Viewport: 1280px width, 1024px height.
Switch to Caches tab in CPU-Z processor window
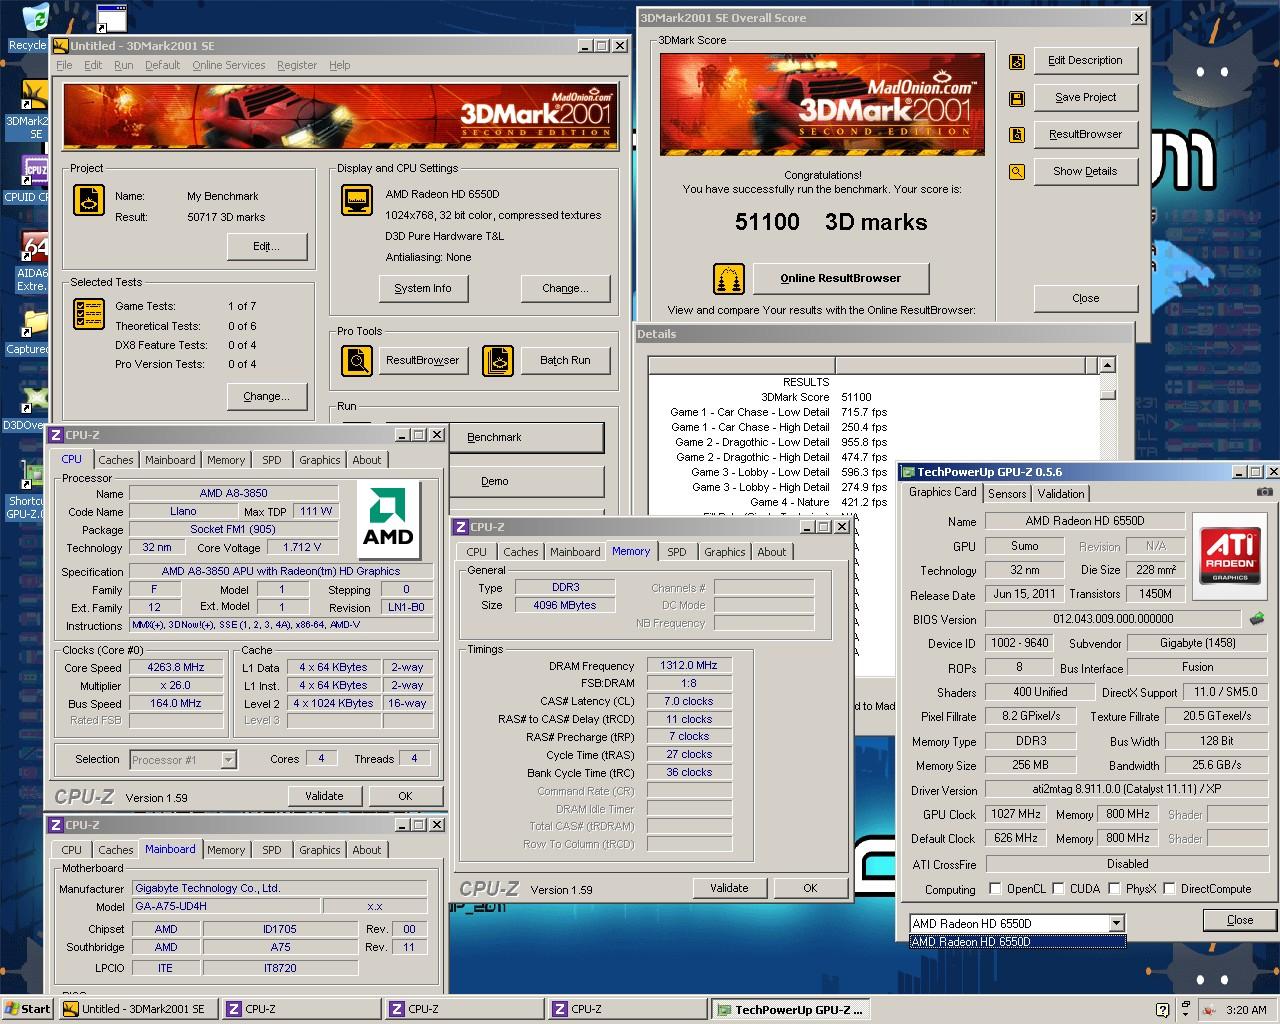click(x=116, y=460)
